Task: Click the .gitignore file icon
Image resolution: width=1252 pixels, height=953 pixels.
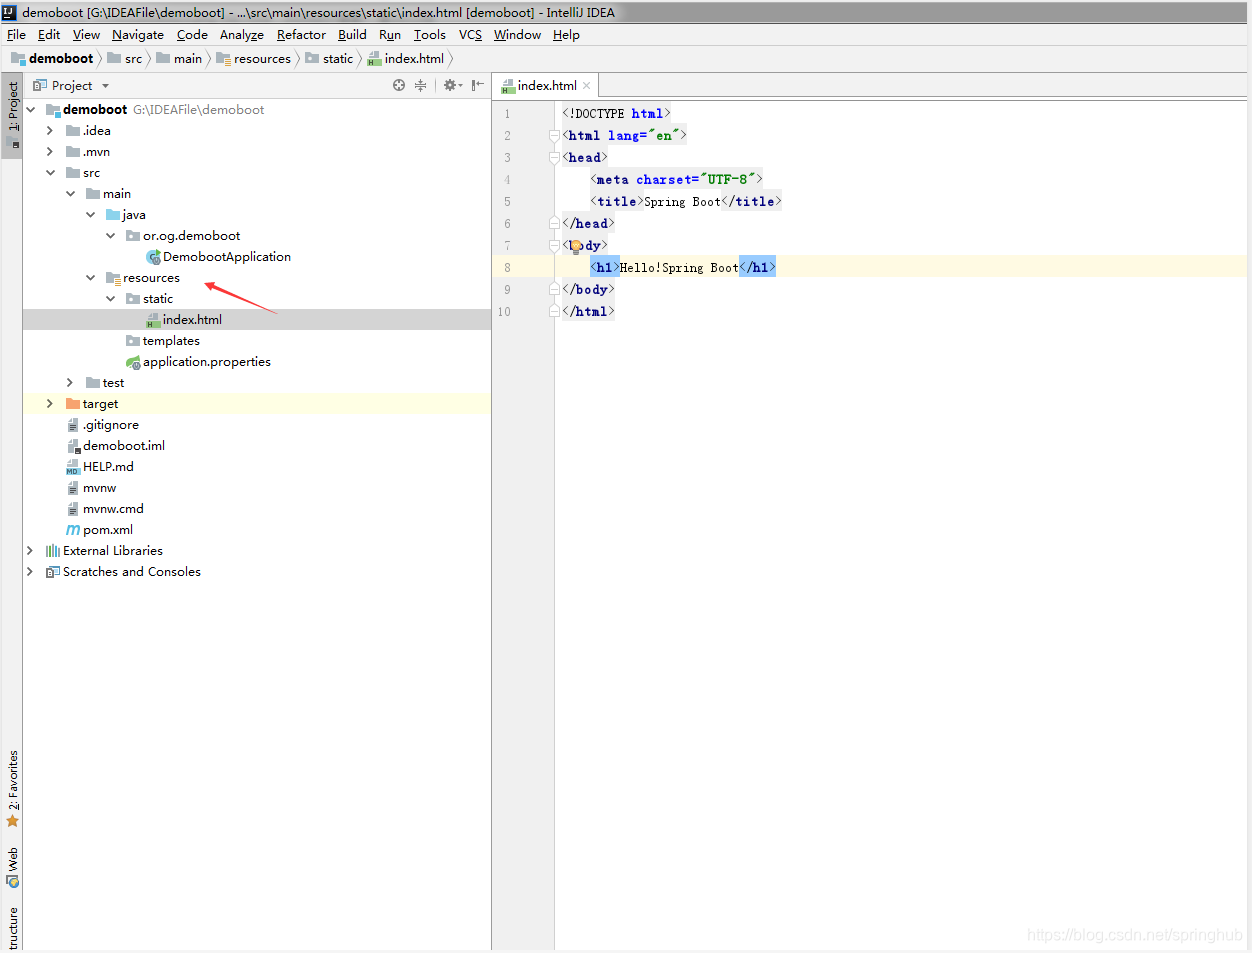Action: point(73,425)
